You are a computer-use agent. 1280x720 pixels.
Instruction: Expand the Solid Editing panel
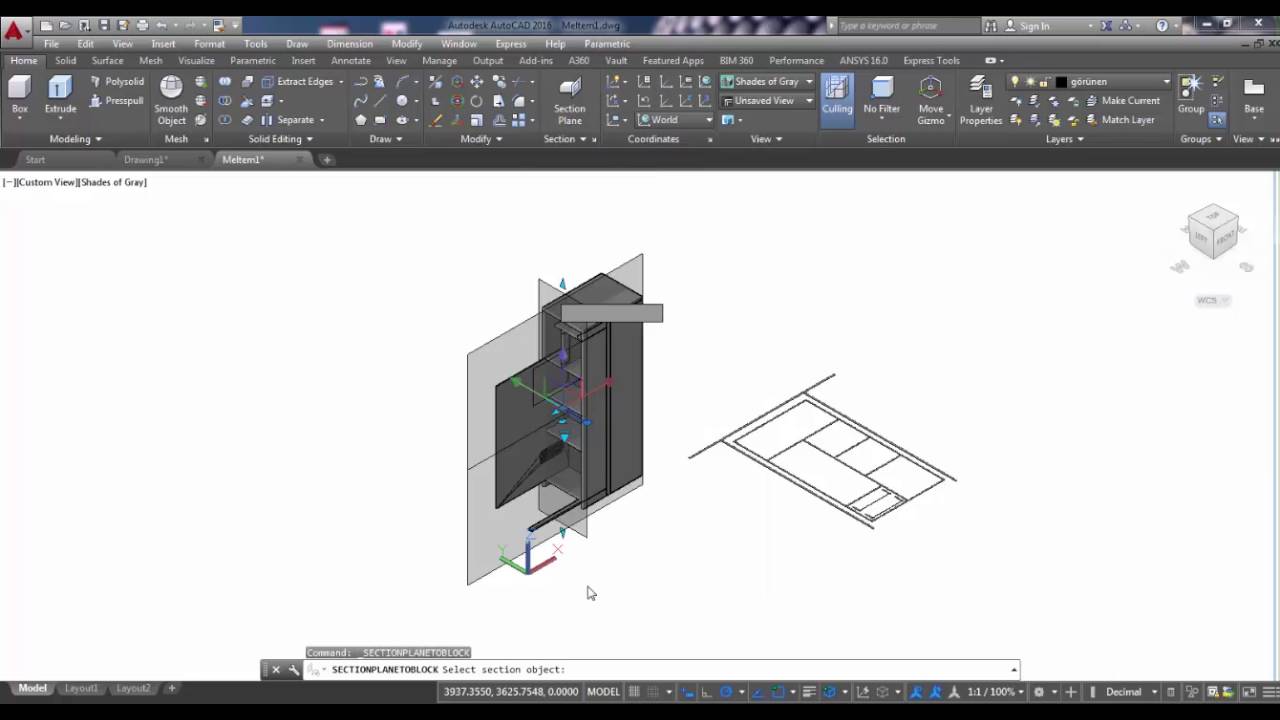click(x=280, y=139)
